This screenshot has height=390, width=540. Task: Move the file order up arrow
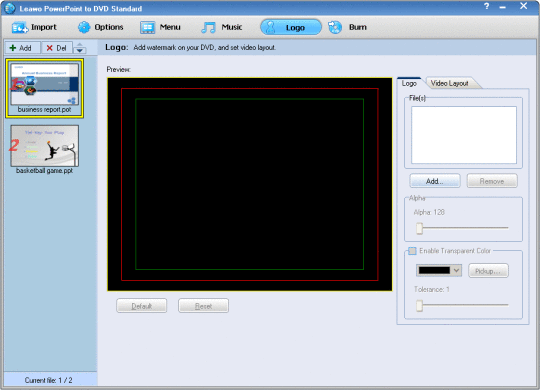[x=80, y=45]
